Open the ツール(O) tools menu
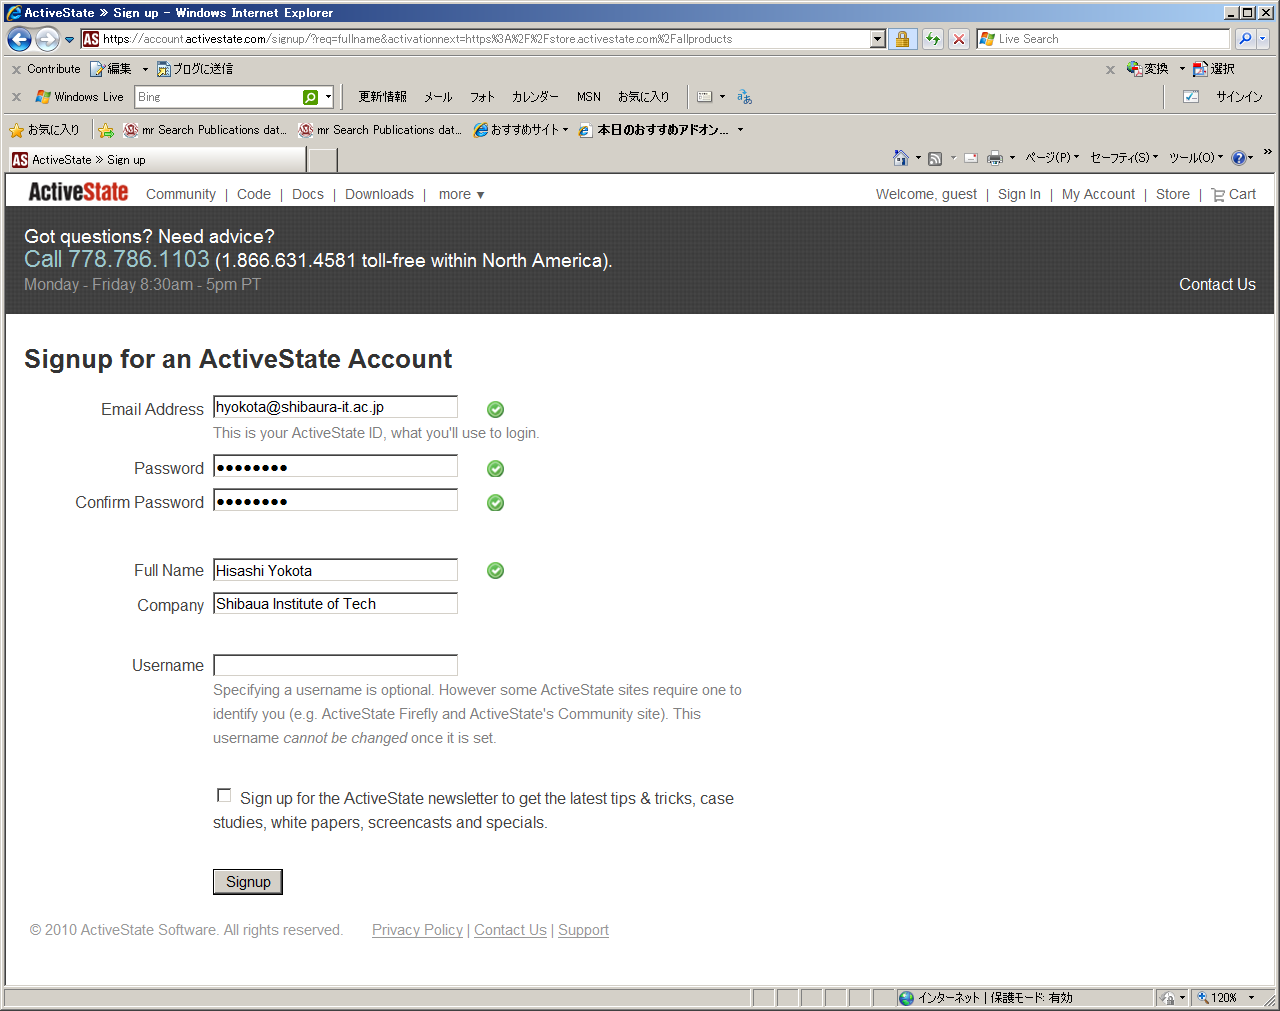The width and height of the screenshot is (1280, 1011). coord(1195,158)
